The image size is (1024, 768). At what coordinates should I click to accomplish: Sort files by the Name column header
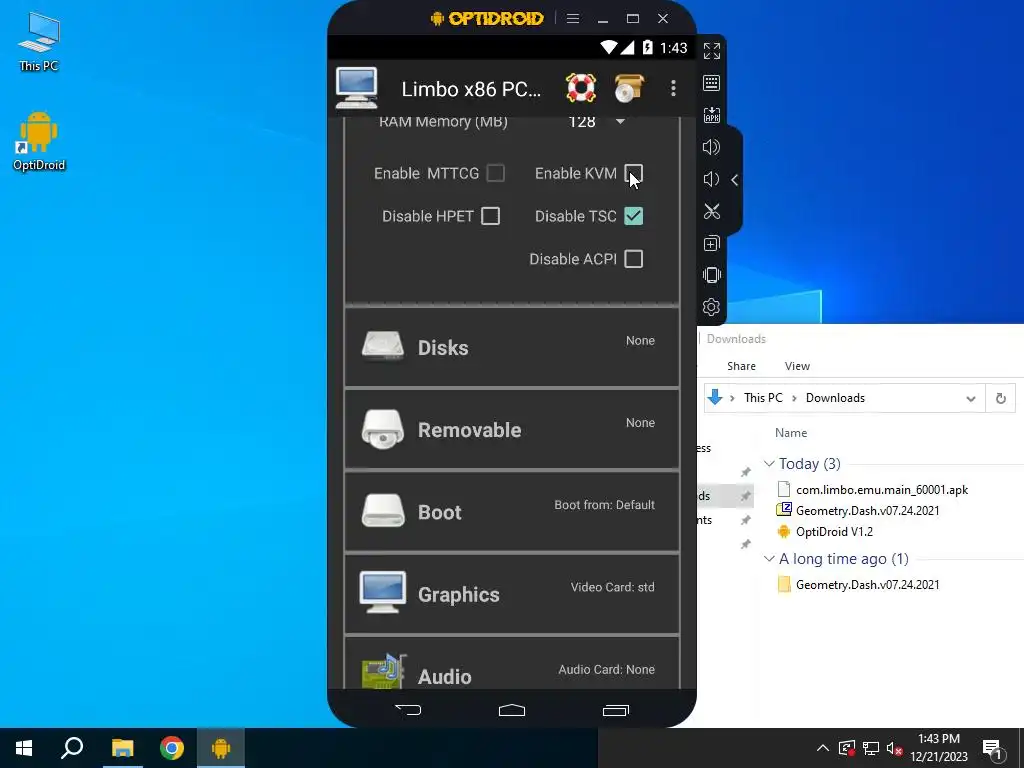tap(791, 433)
